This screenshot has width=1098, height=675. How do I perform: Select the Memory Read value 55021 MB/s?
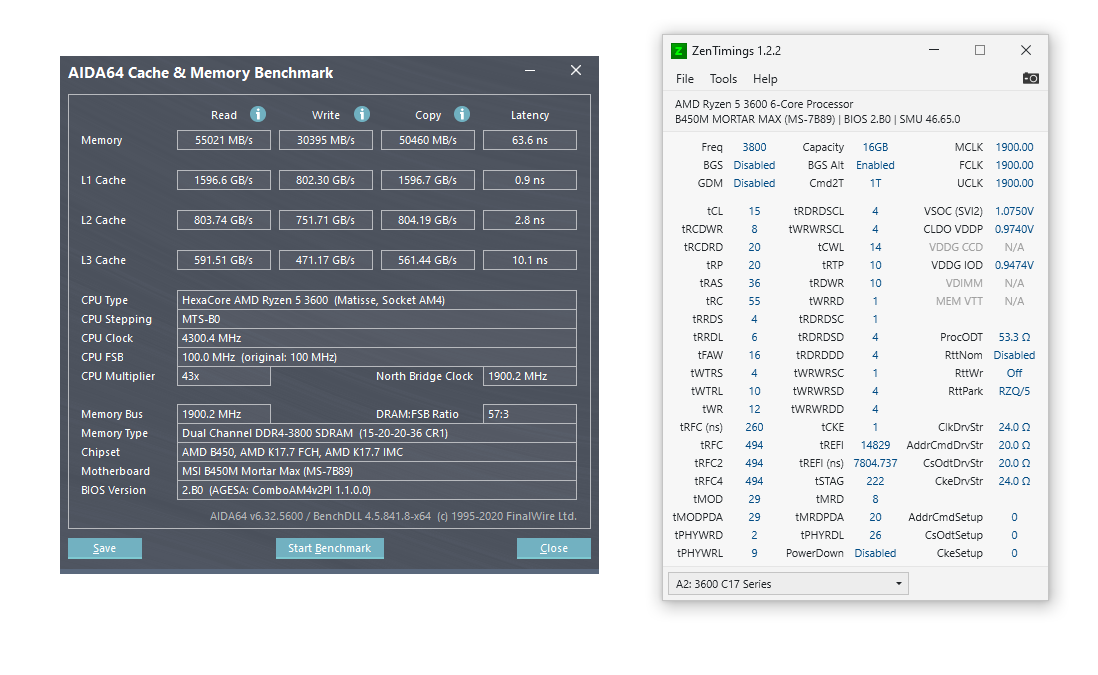(x=224, y=140)
